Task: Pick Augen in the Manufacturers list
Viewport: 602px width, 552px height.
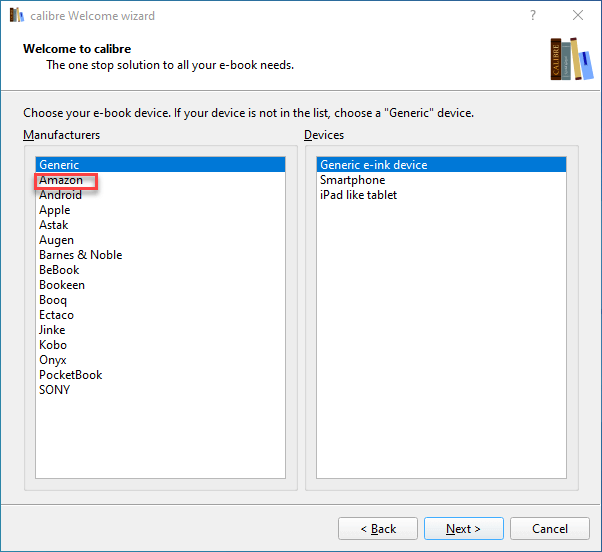Action: (160, 240)
